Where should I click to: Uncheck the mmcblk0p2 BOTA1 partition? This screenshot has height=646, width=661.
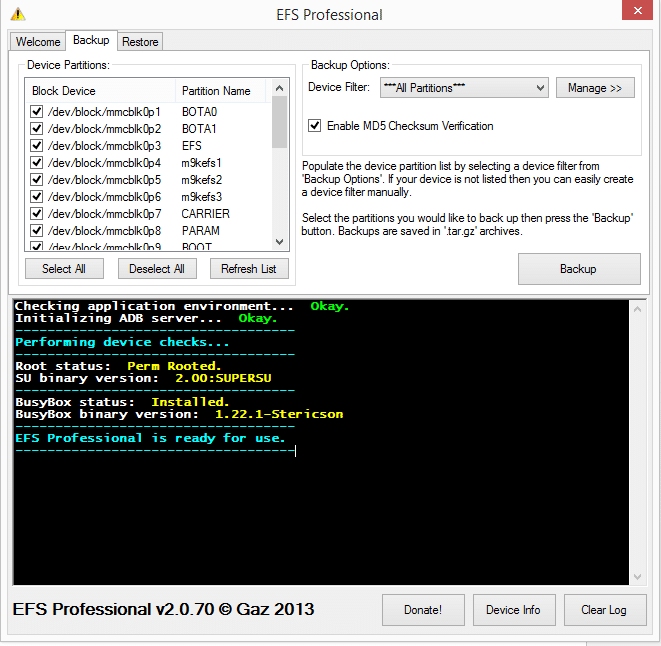37,129
